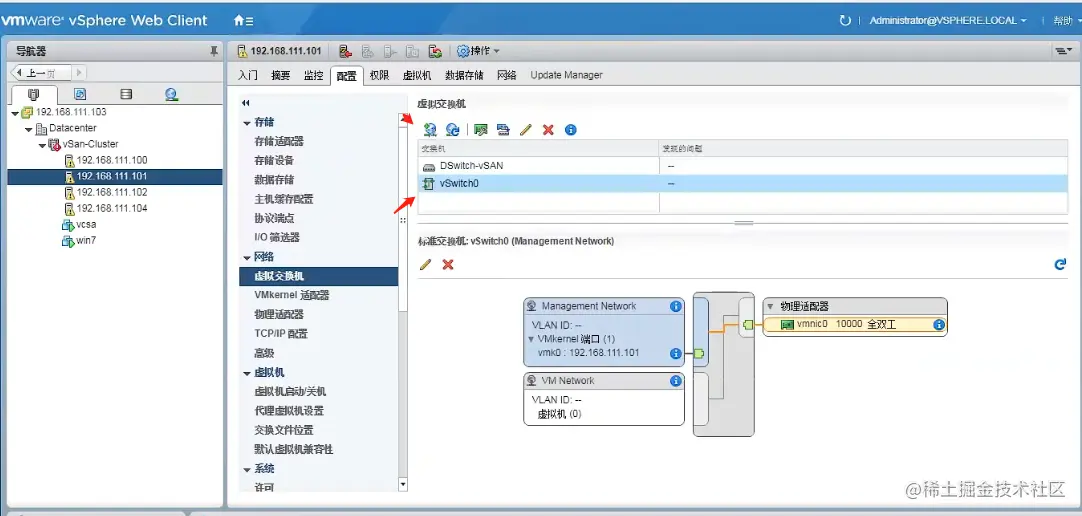Select TCP/IP 配置 in the sidebar
Image resolution: width=1082 pixels, height=516 pixels.
coord(281,334)
